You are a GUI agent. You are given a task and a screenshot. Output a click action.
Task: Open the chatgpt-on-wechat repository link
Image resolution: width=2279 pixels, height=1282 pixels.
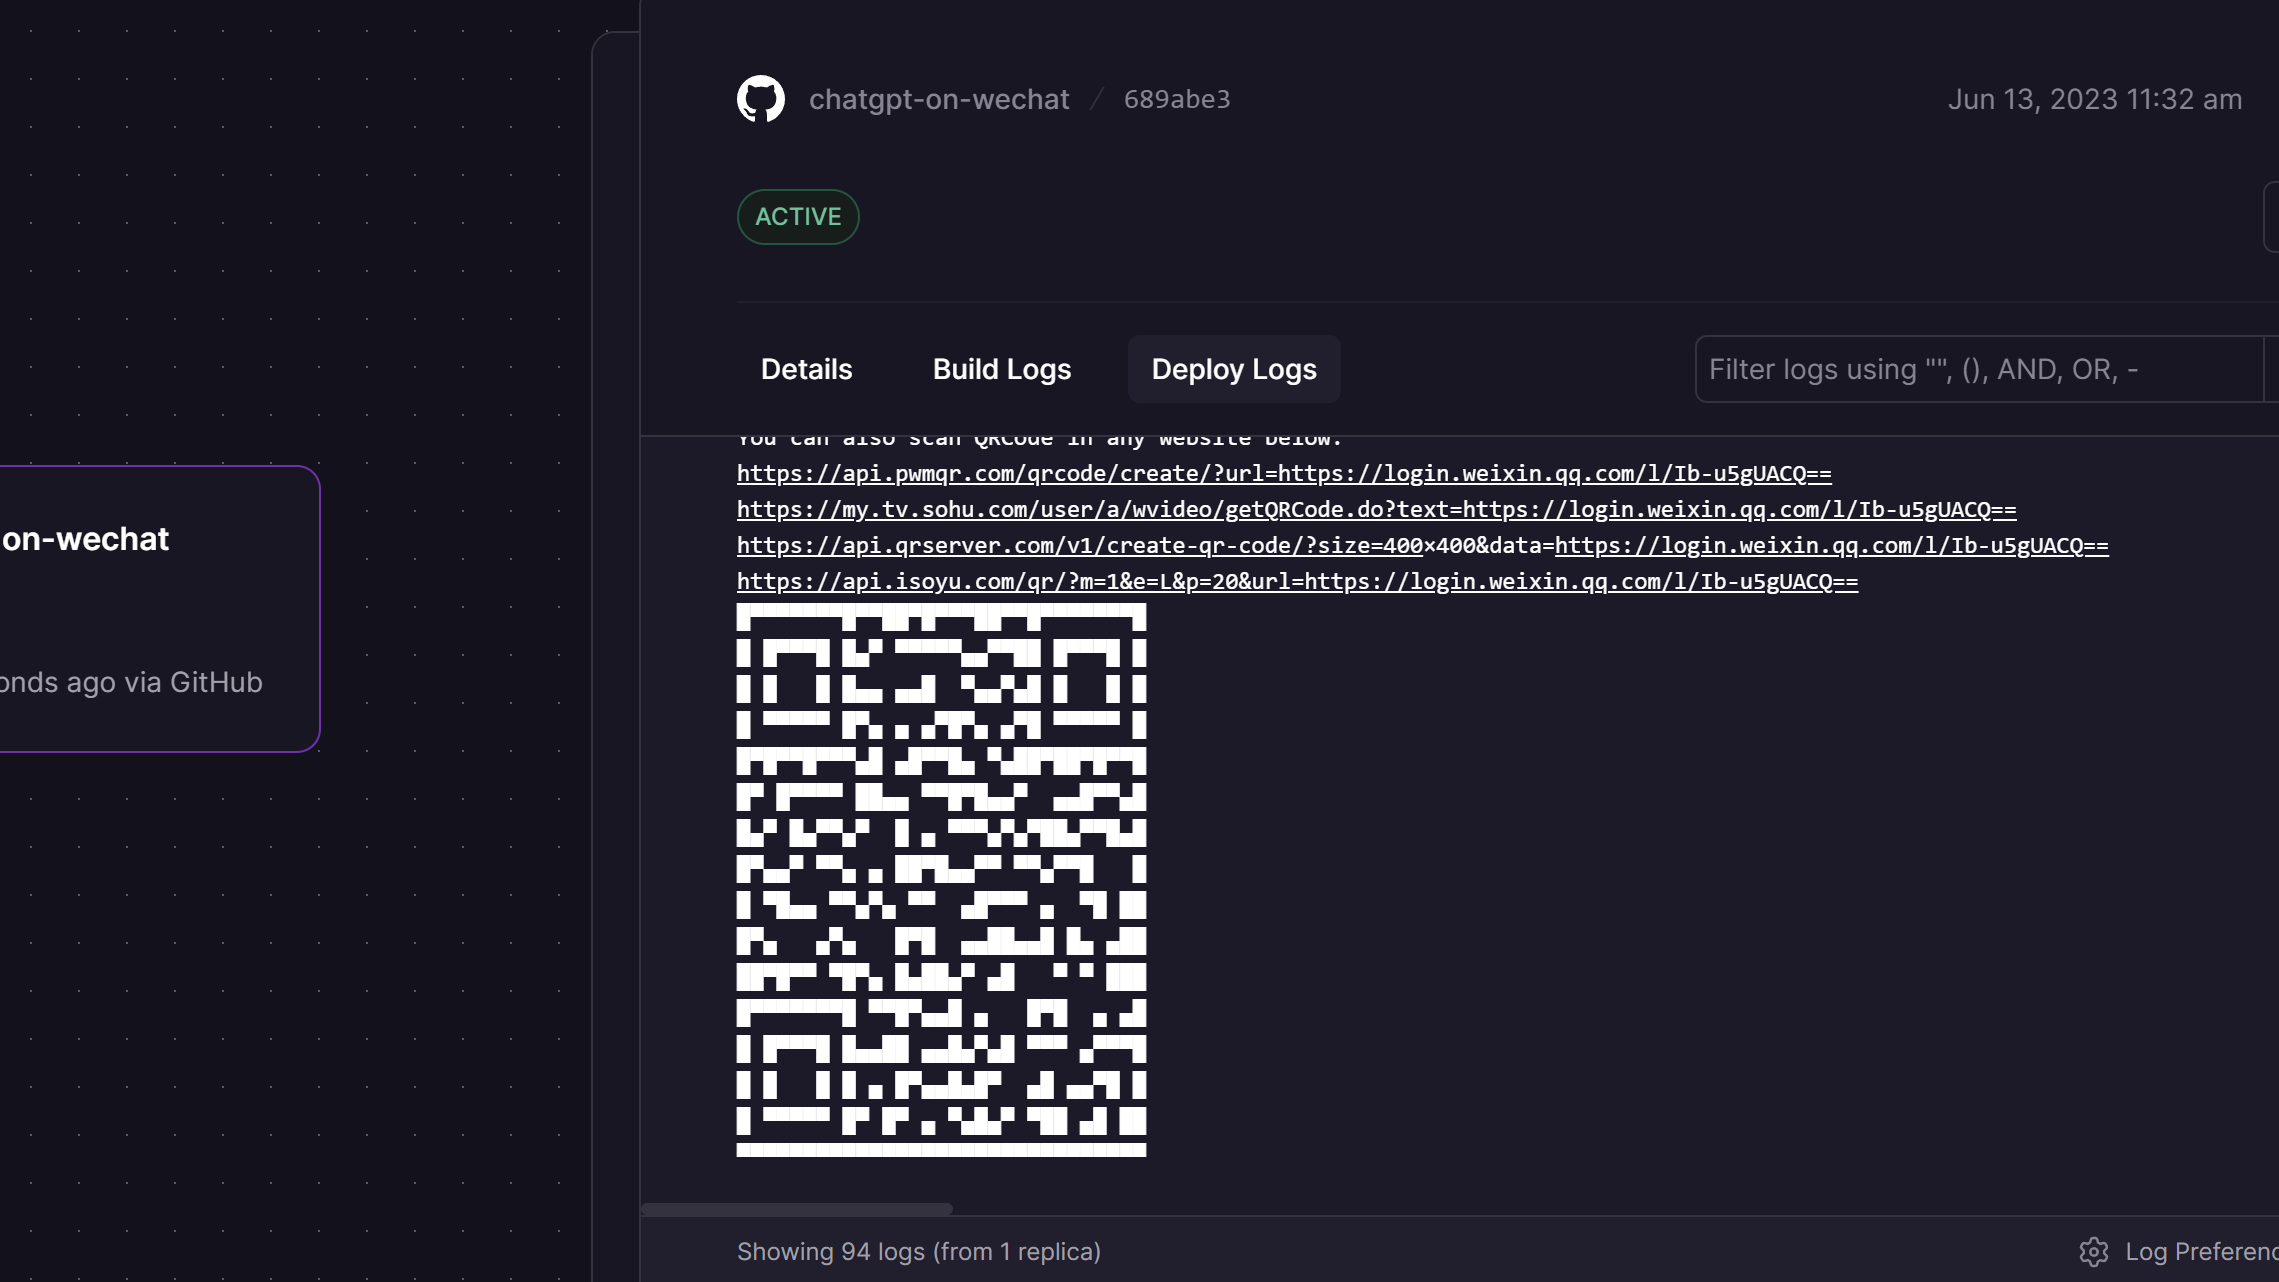click(939, 99)
